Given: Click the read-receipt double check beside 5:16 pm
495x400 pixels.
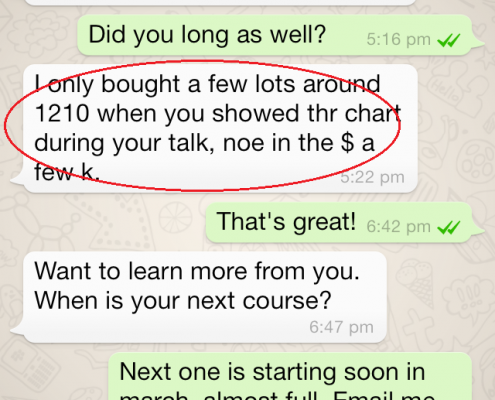Looking at the screenshot, I should pyautogui.click(x=449, y=40).
